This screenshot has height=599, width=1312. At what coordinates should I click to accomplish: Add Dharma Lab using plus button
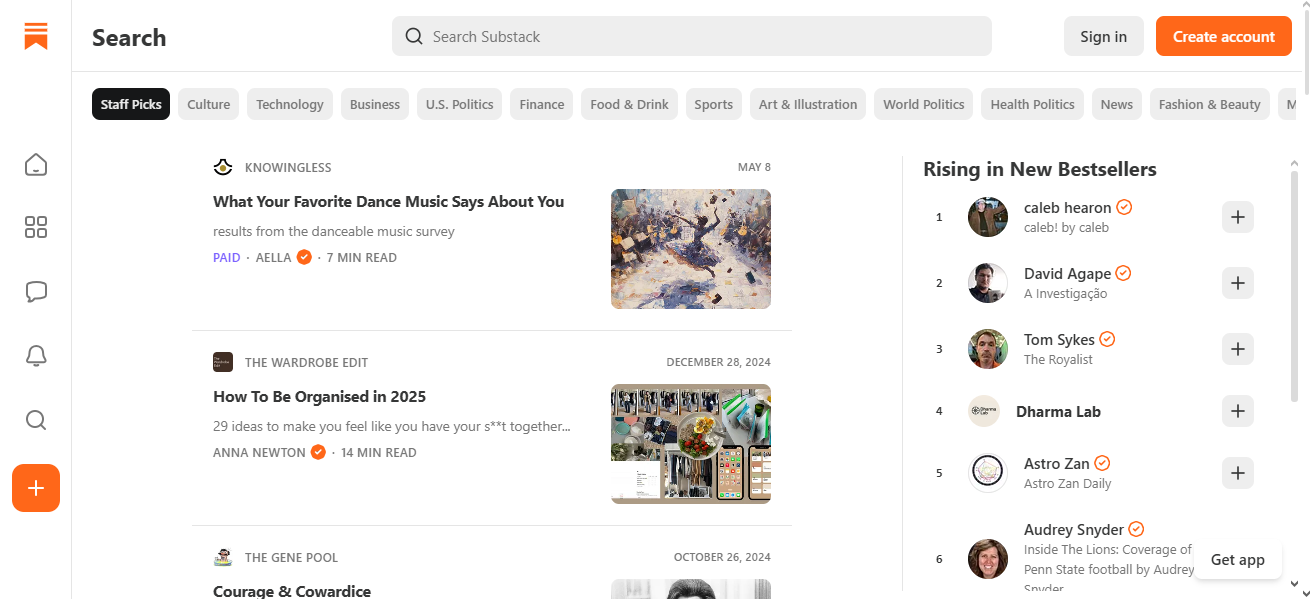click(1237, 411)
